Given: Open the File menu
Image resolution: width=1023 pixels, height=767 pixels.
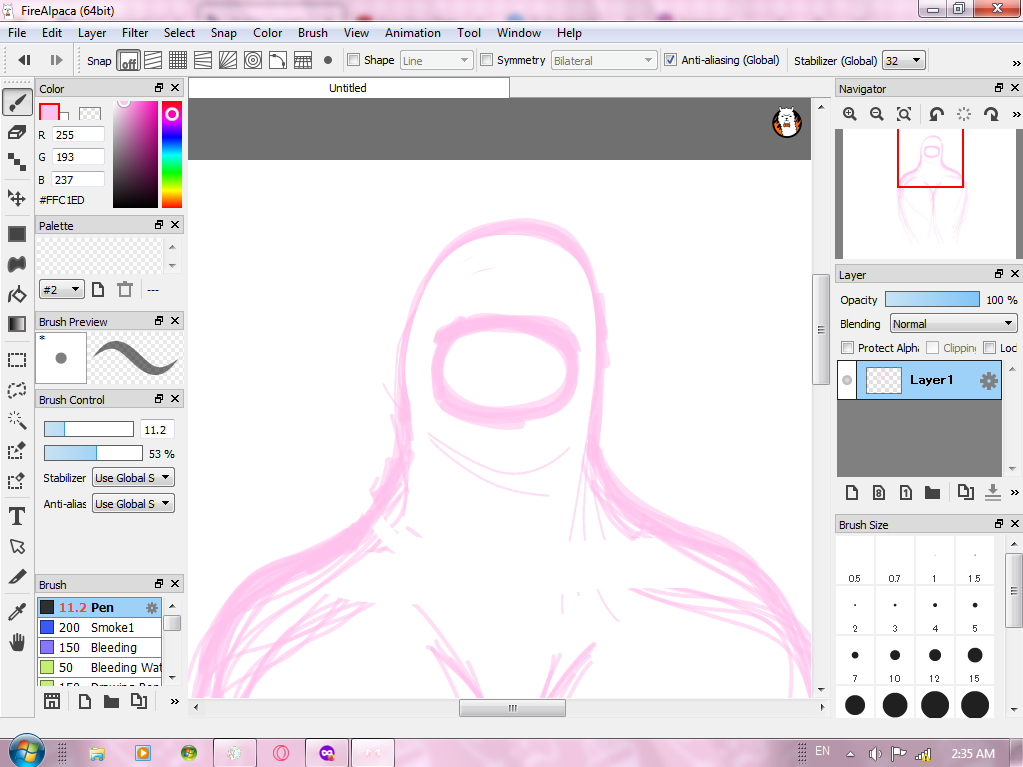Looking at the screenshot, I should tap(17, 33).
